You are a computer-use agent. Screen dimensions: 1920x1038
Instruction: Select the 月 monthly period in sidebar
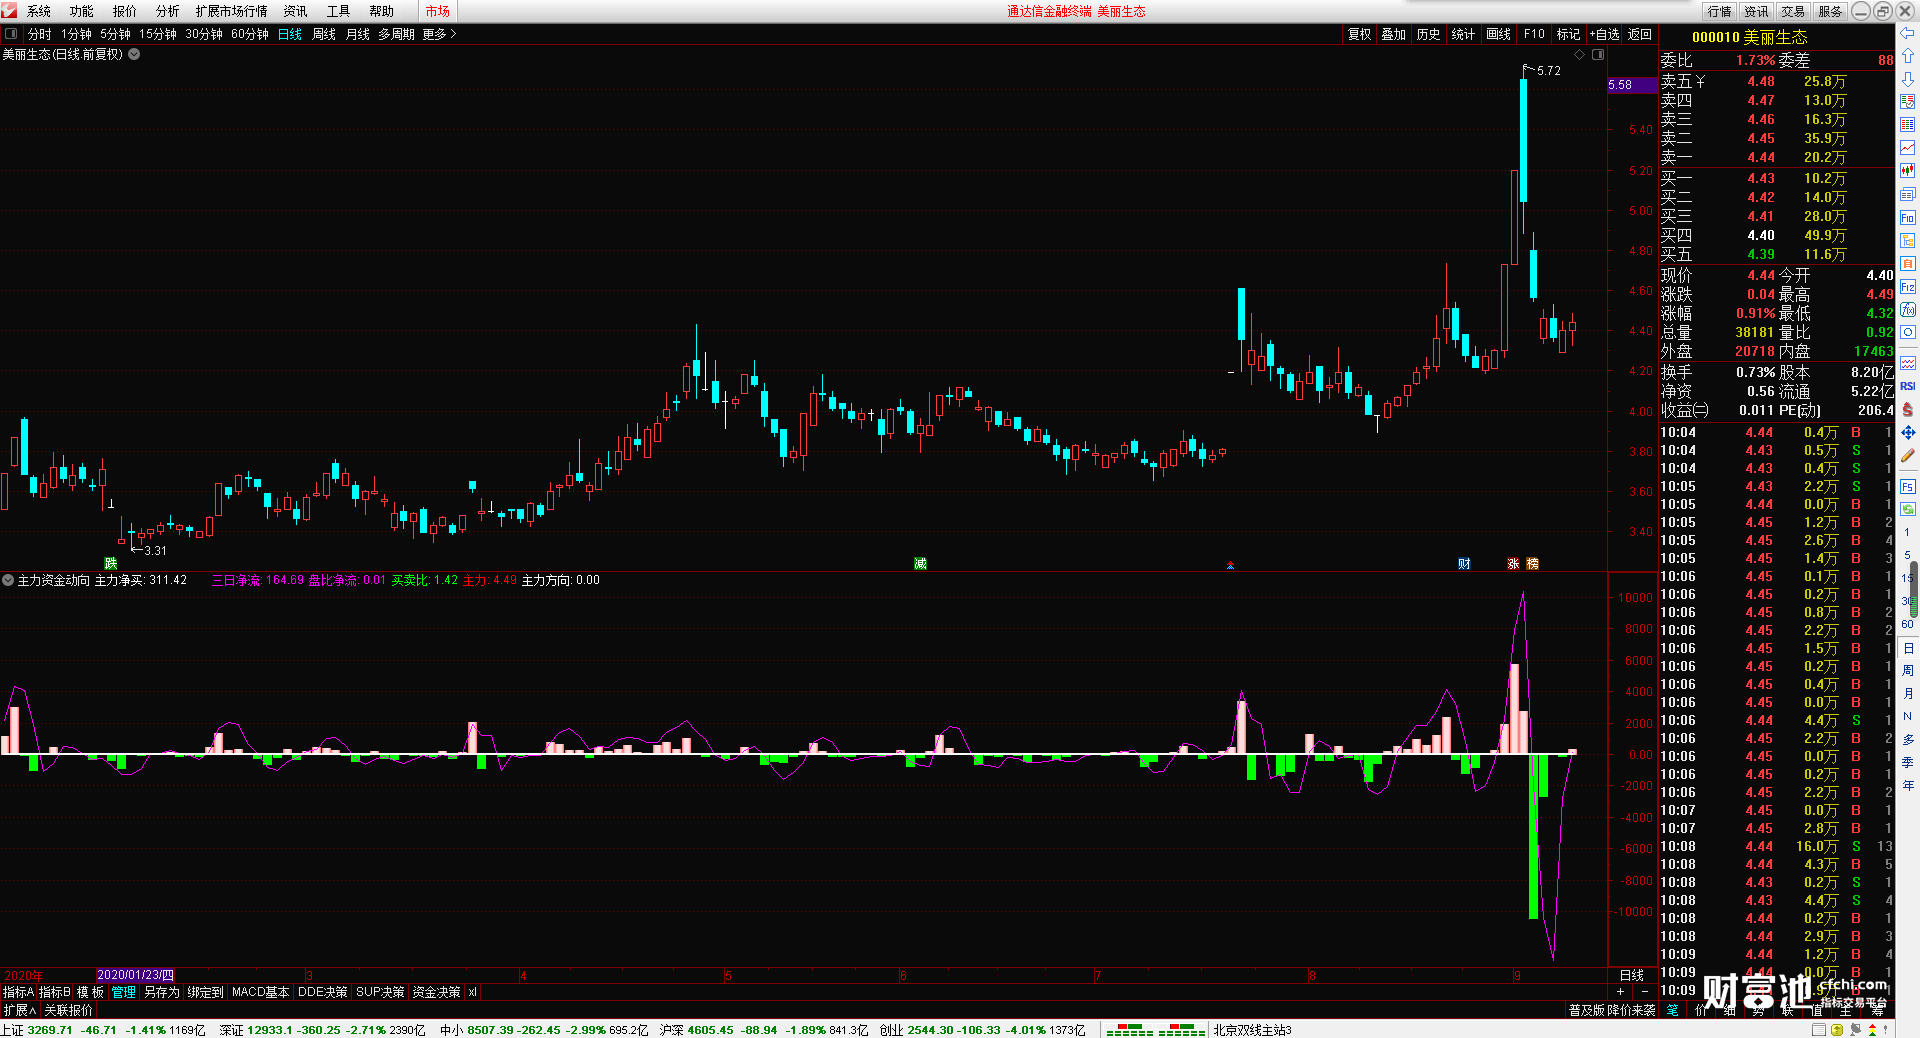coord(1907,694)
